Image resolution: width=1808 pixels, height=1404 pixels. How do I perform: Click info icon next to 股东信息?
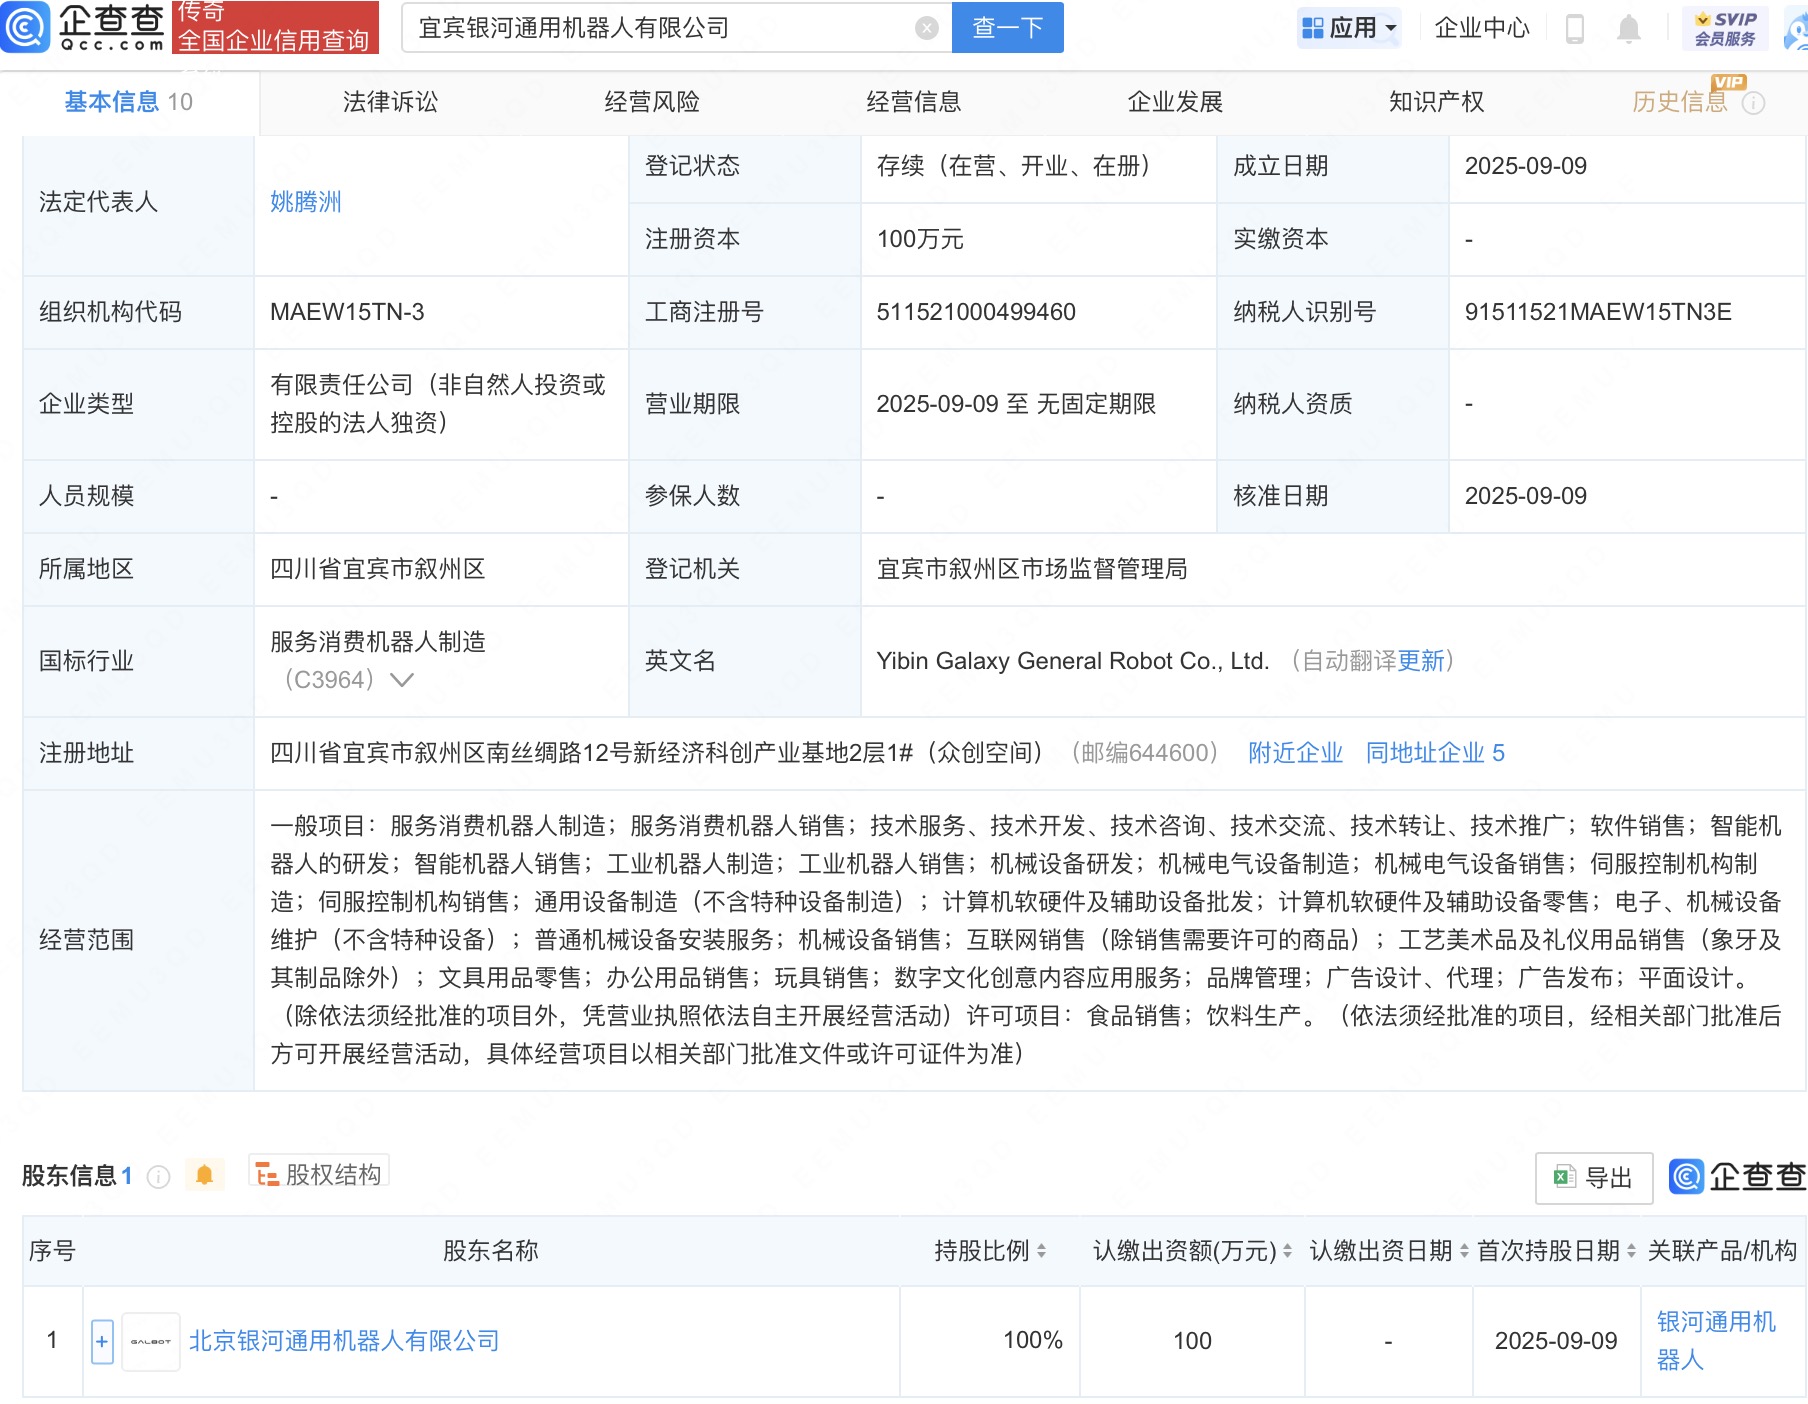tap(158, 1177)
